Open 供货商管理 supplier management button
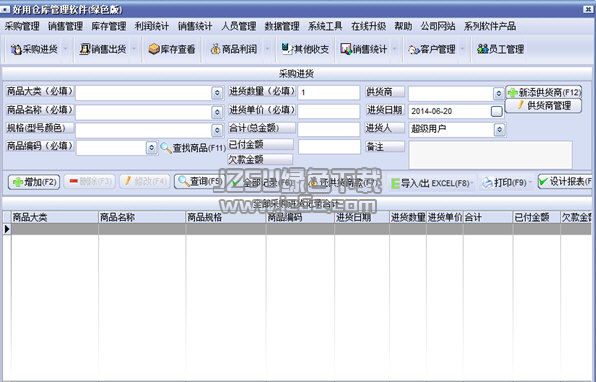 [544, 106]
